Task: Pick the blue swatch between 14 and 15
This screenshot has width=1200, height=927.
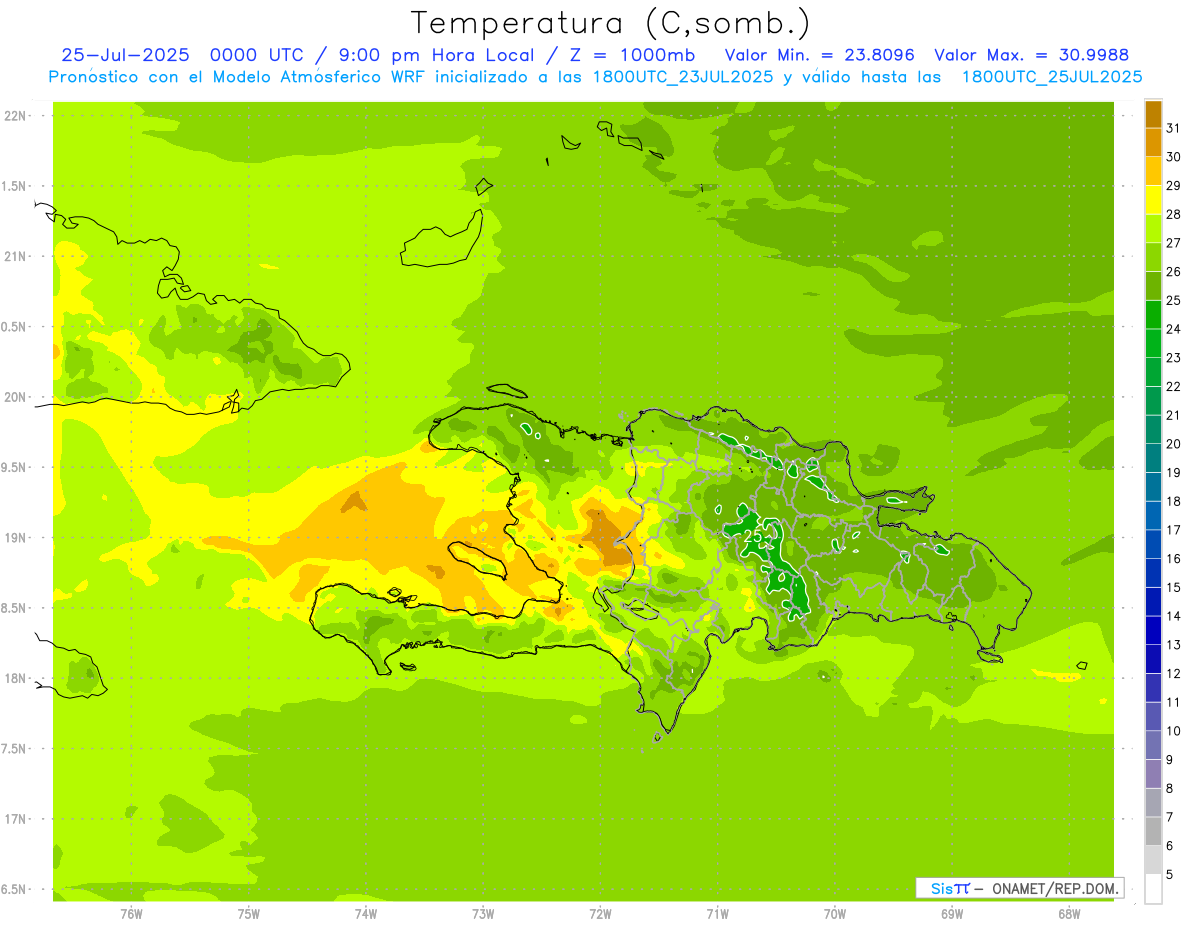Action: pyautogui.click(x=1153, y=602)
